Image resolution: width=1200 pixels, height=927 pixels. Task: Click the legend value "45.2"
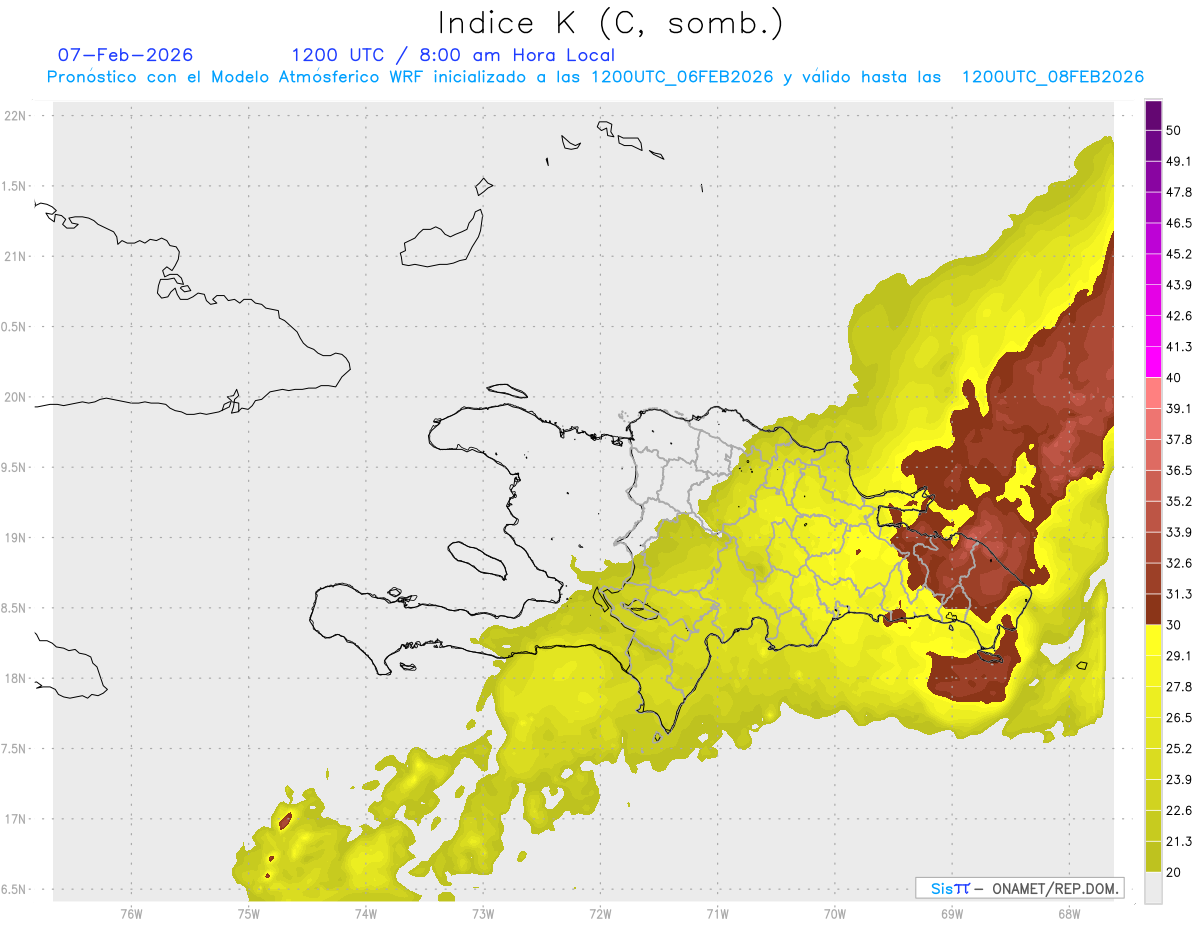point(1179,254)
